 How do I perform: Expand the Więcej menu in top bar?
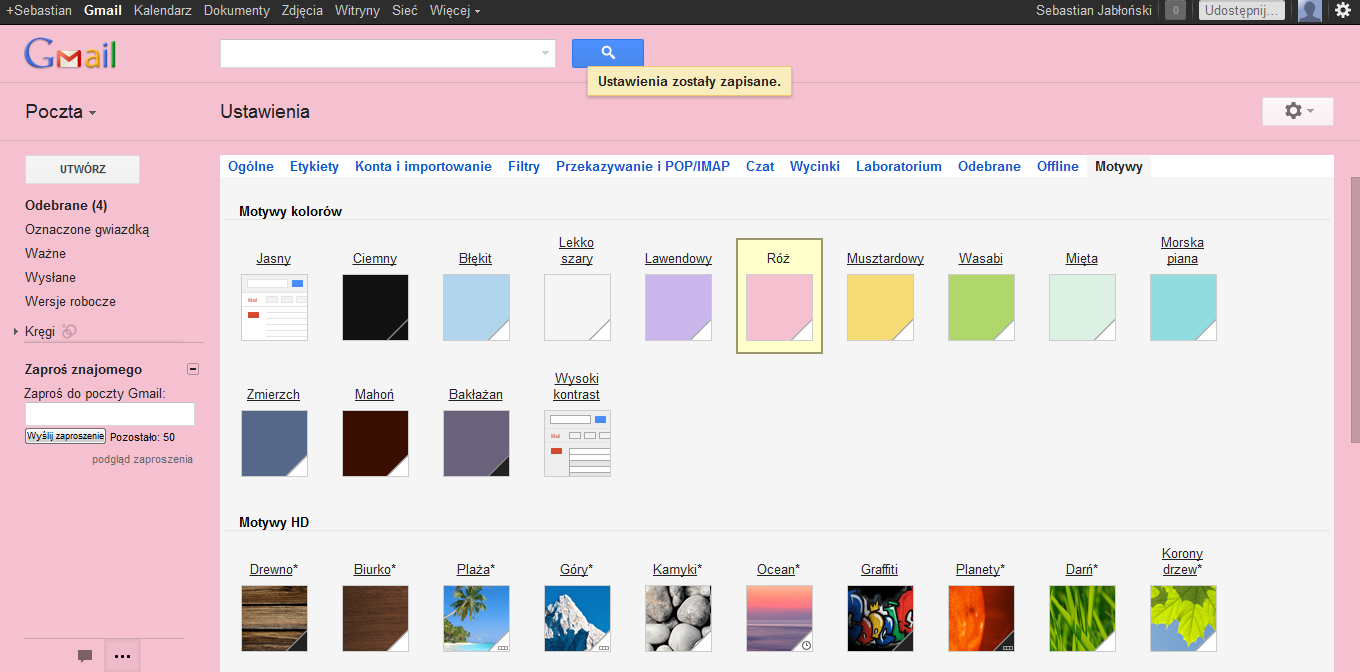pos(455,10)
